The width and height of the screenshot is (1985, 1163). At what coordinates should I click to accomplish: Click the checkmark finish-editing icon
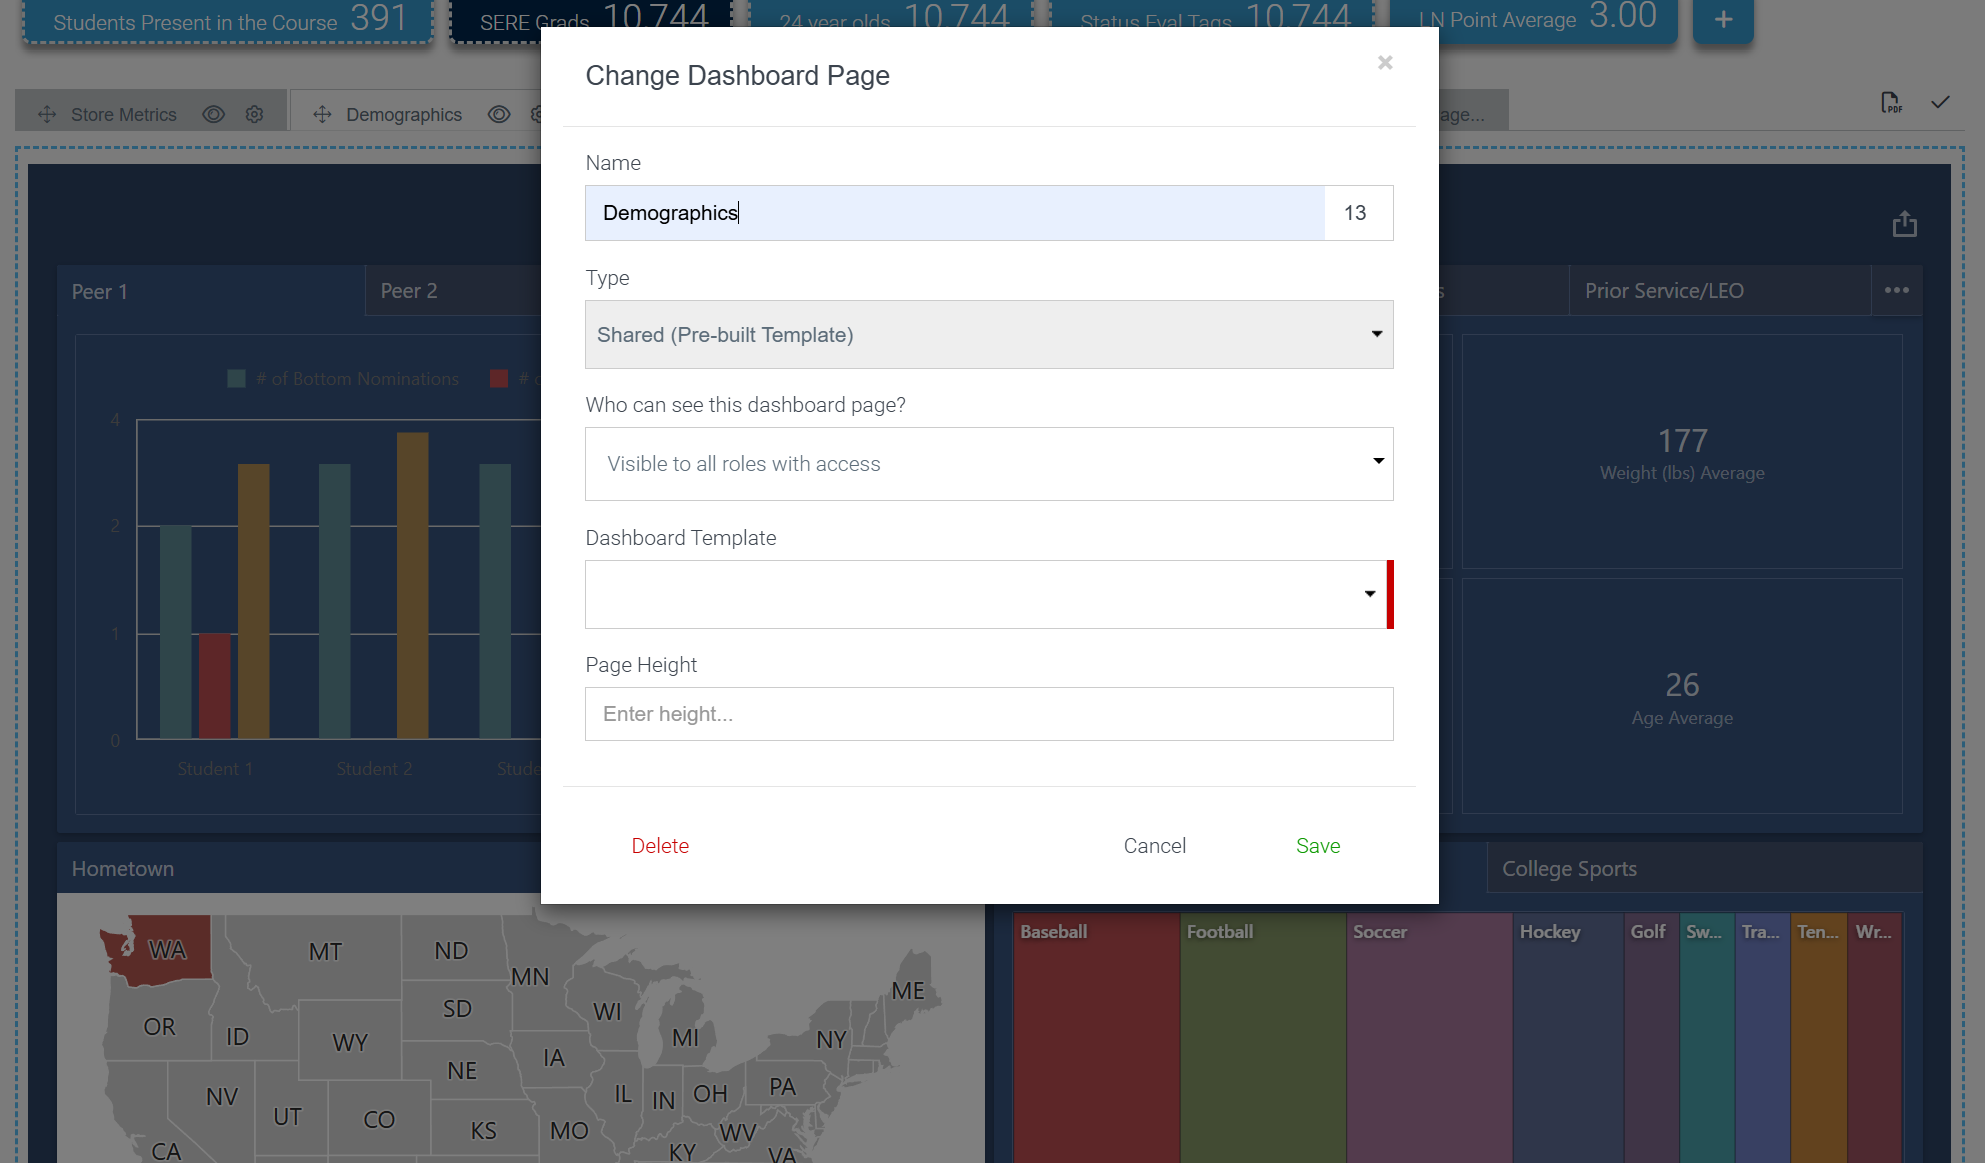click(x=1940, y=102)
